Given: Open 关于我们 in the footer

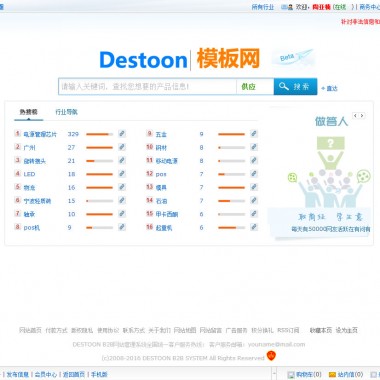Looking at the screenshot, I should (159, 330).
